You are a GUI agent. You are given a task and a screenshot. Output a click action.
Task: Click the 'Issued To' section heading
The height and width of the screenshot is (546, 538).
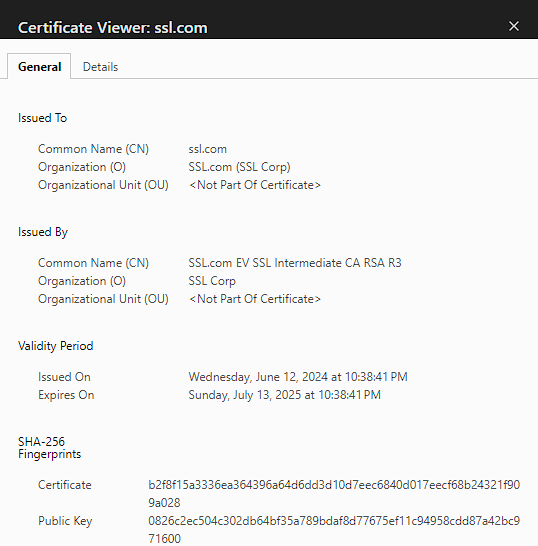[42, 118]
